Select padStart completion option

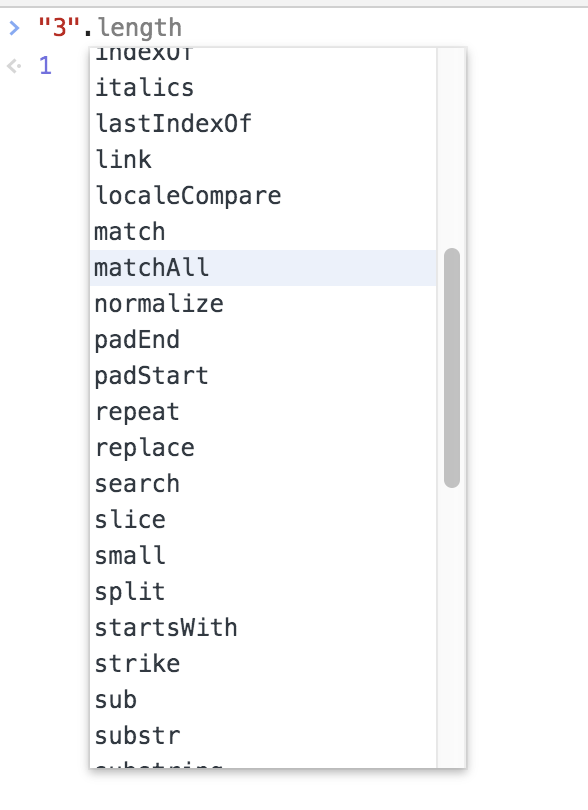tap(263, 376)
